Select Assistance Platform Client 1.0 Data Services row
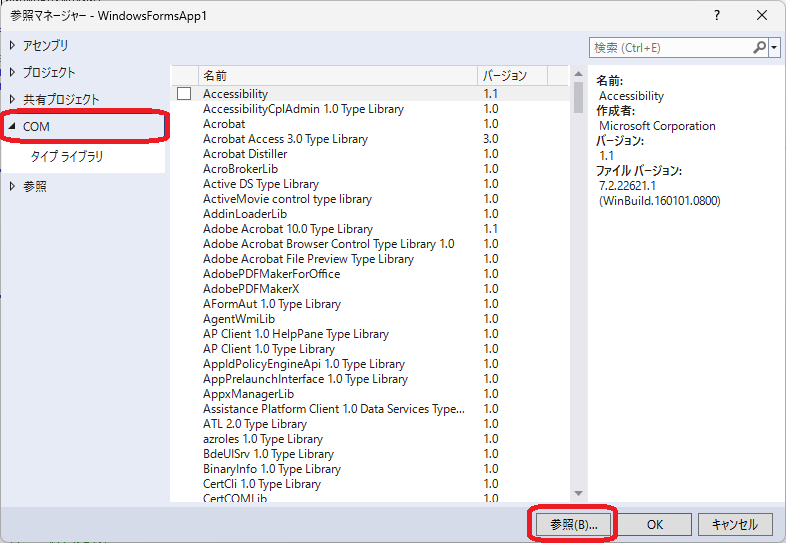The image size is (786, 543). 370,409
